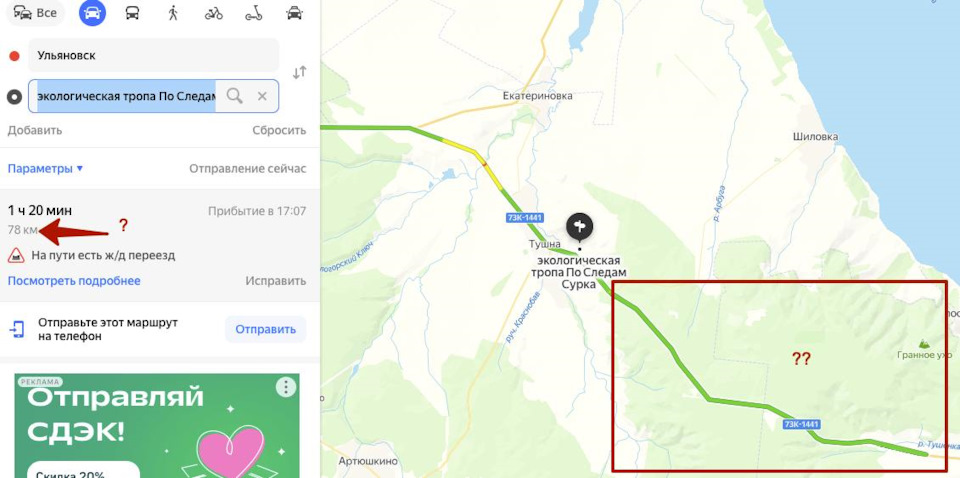Screen dimensions: 960x478
Task: Click Исправить to report a route issue
Action: (x=276, y=281)
